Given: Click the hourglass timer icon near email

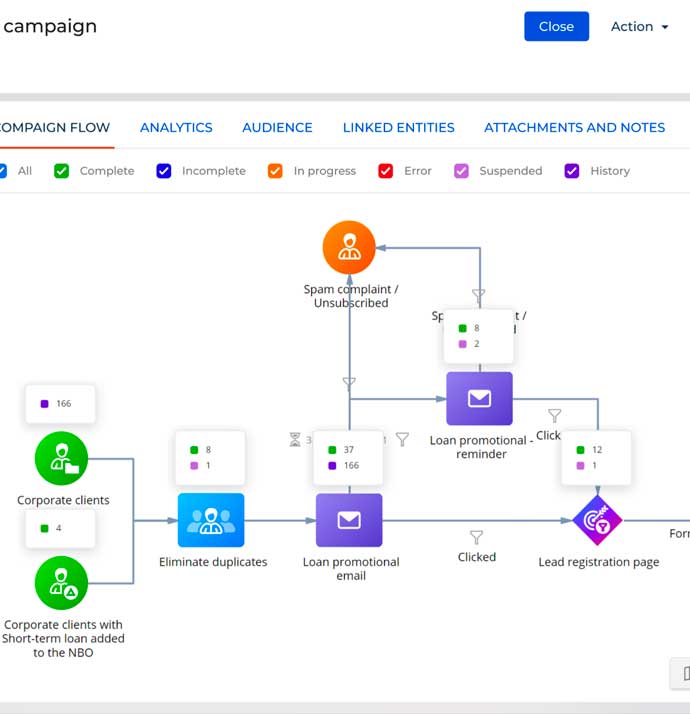Looking at the screenshot, I should (x=295, y=439).
